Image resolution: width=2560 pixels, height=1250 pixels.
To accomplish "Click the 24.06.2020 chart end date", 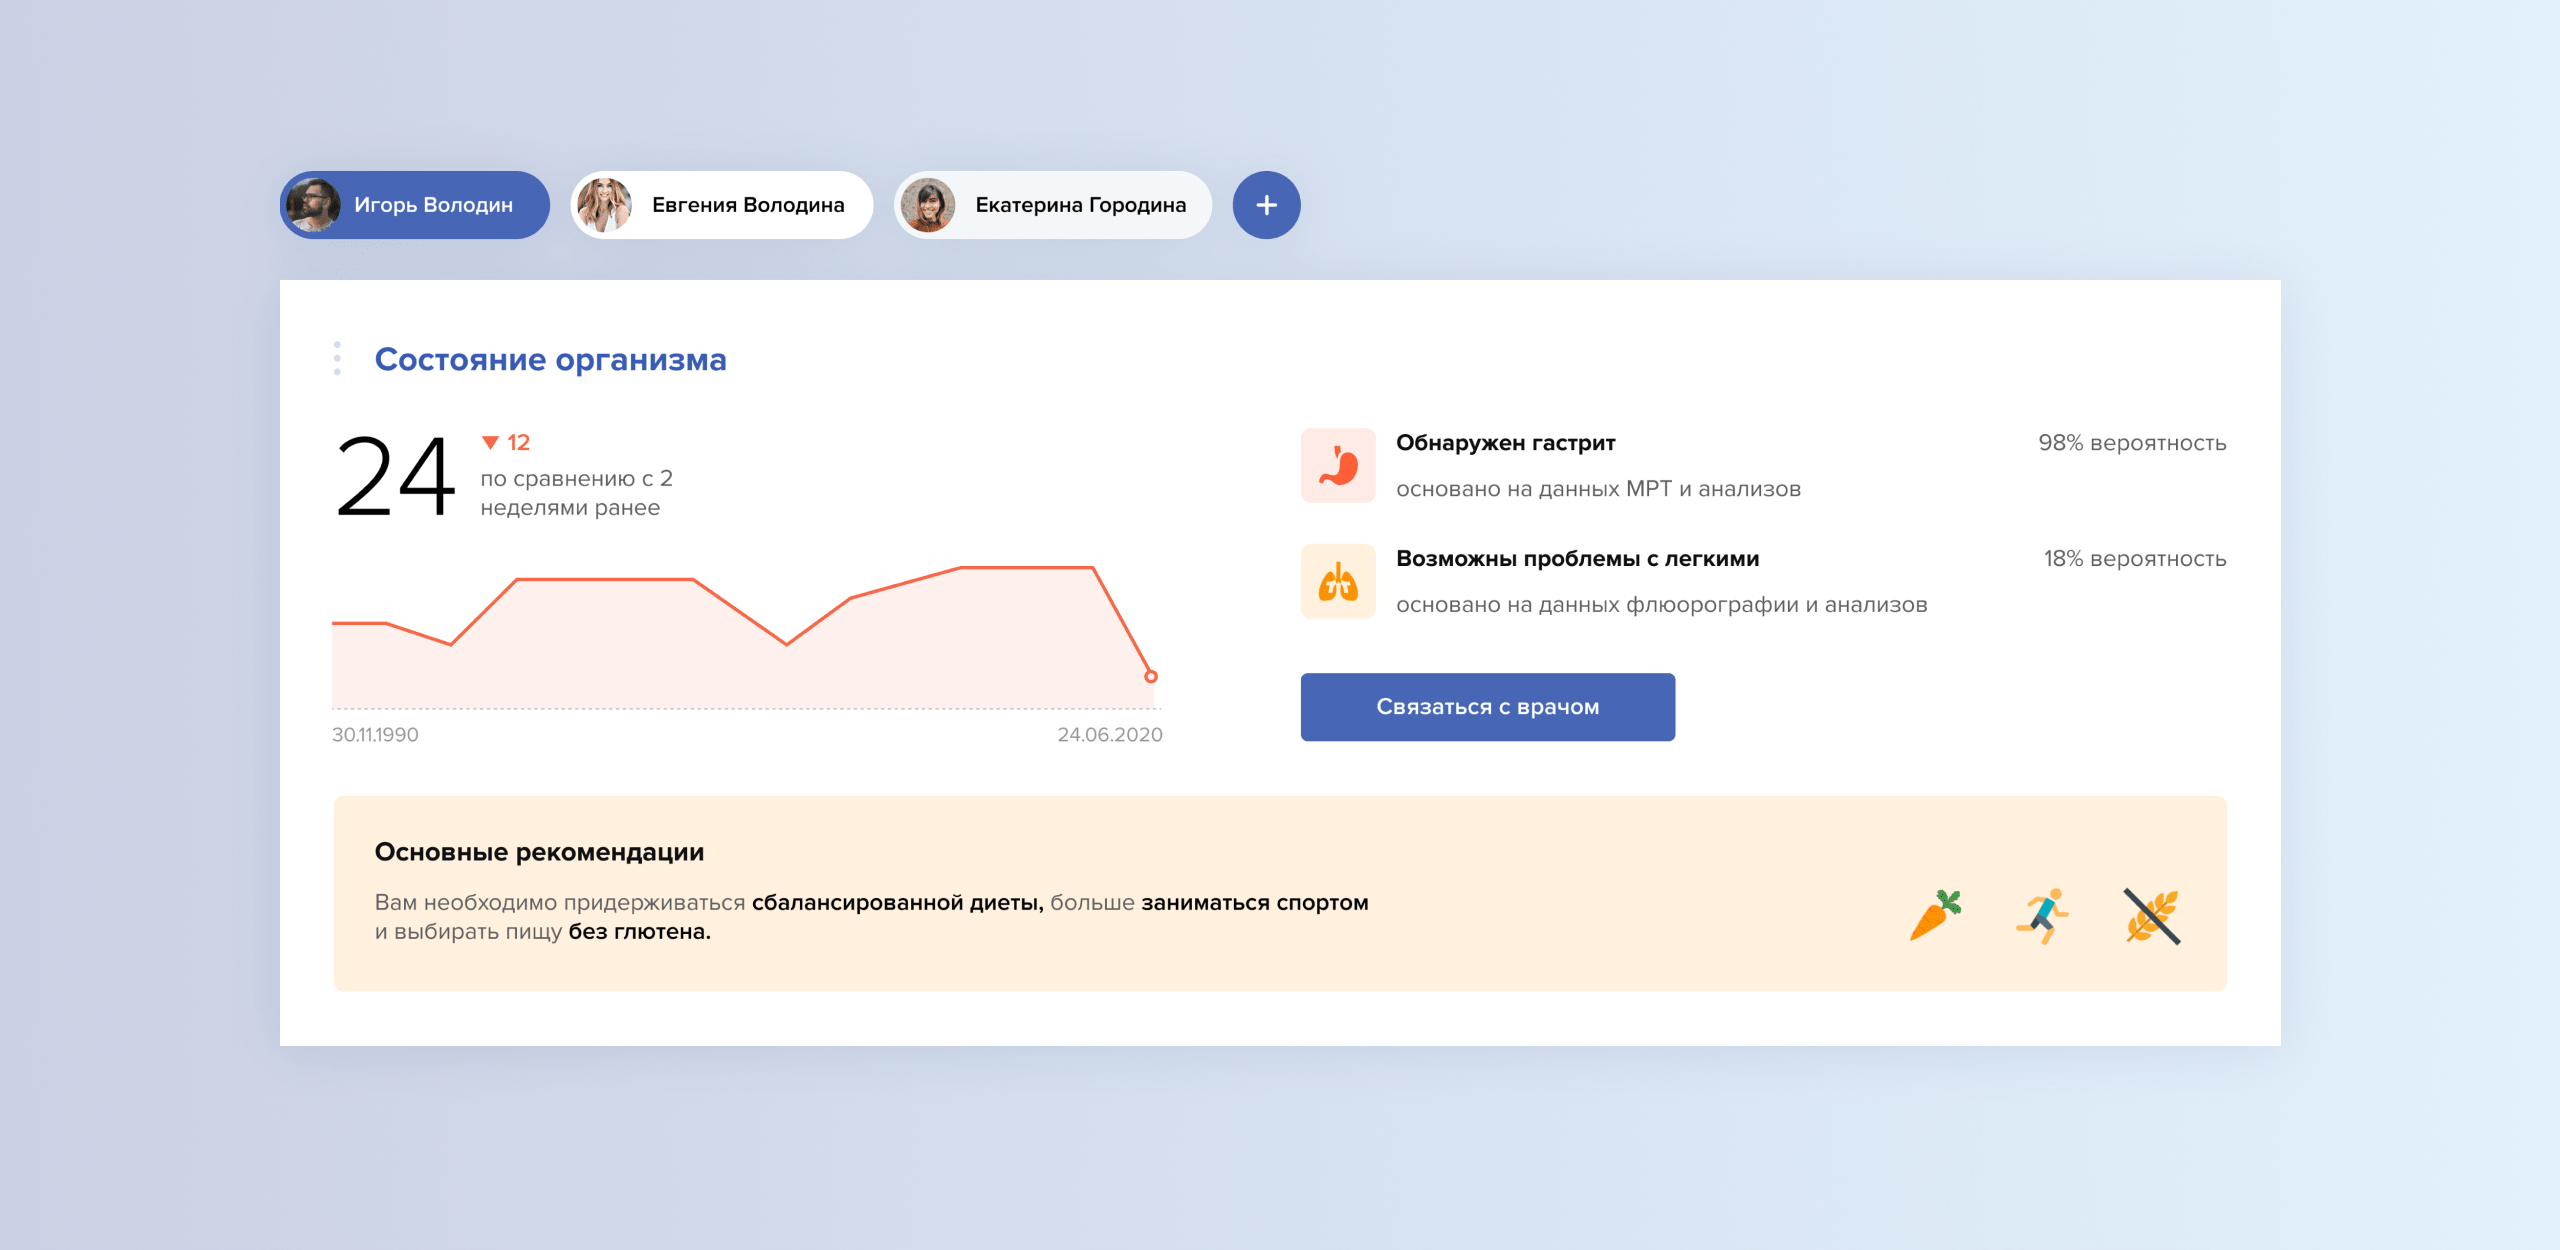I will point(1109,735).
